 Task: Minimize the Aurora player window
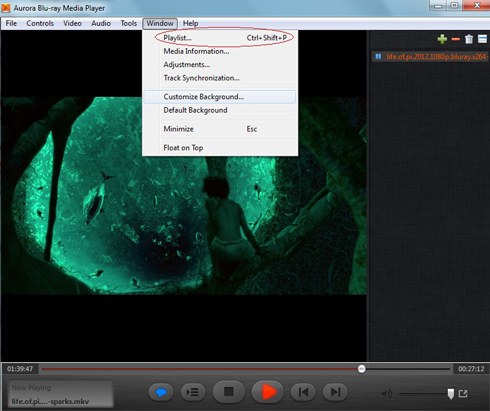(438, 6)
